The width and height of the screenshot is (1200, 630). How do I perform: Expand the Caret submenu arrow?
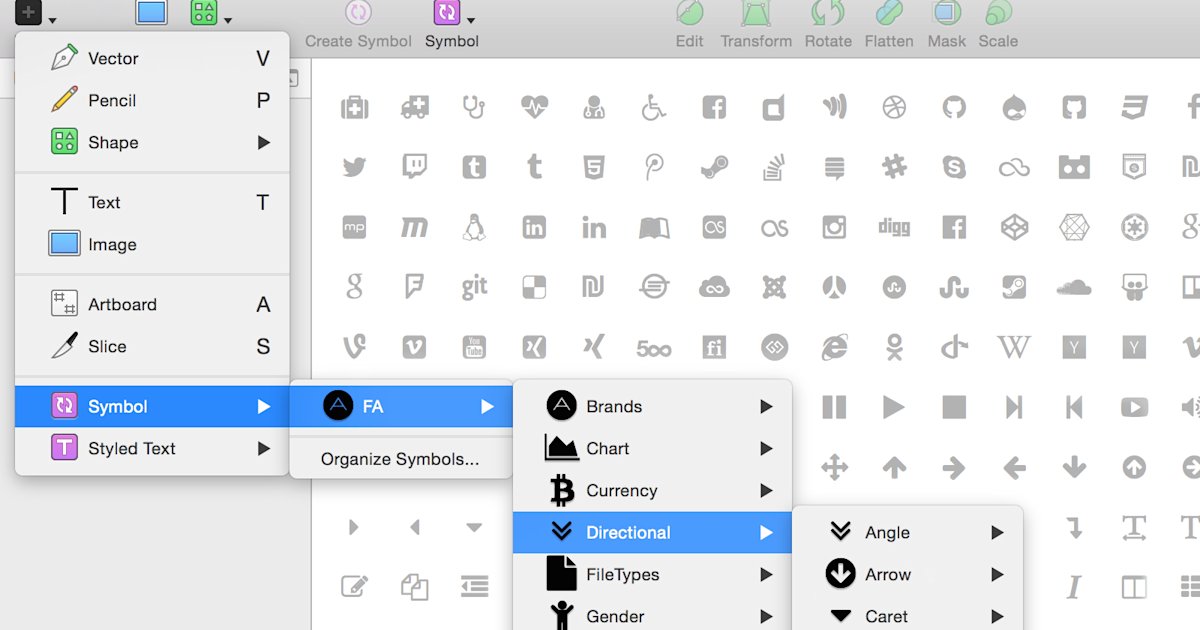997,616
